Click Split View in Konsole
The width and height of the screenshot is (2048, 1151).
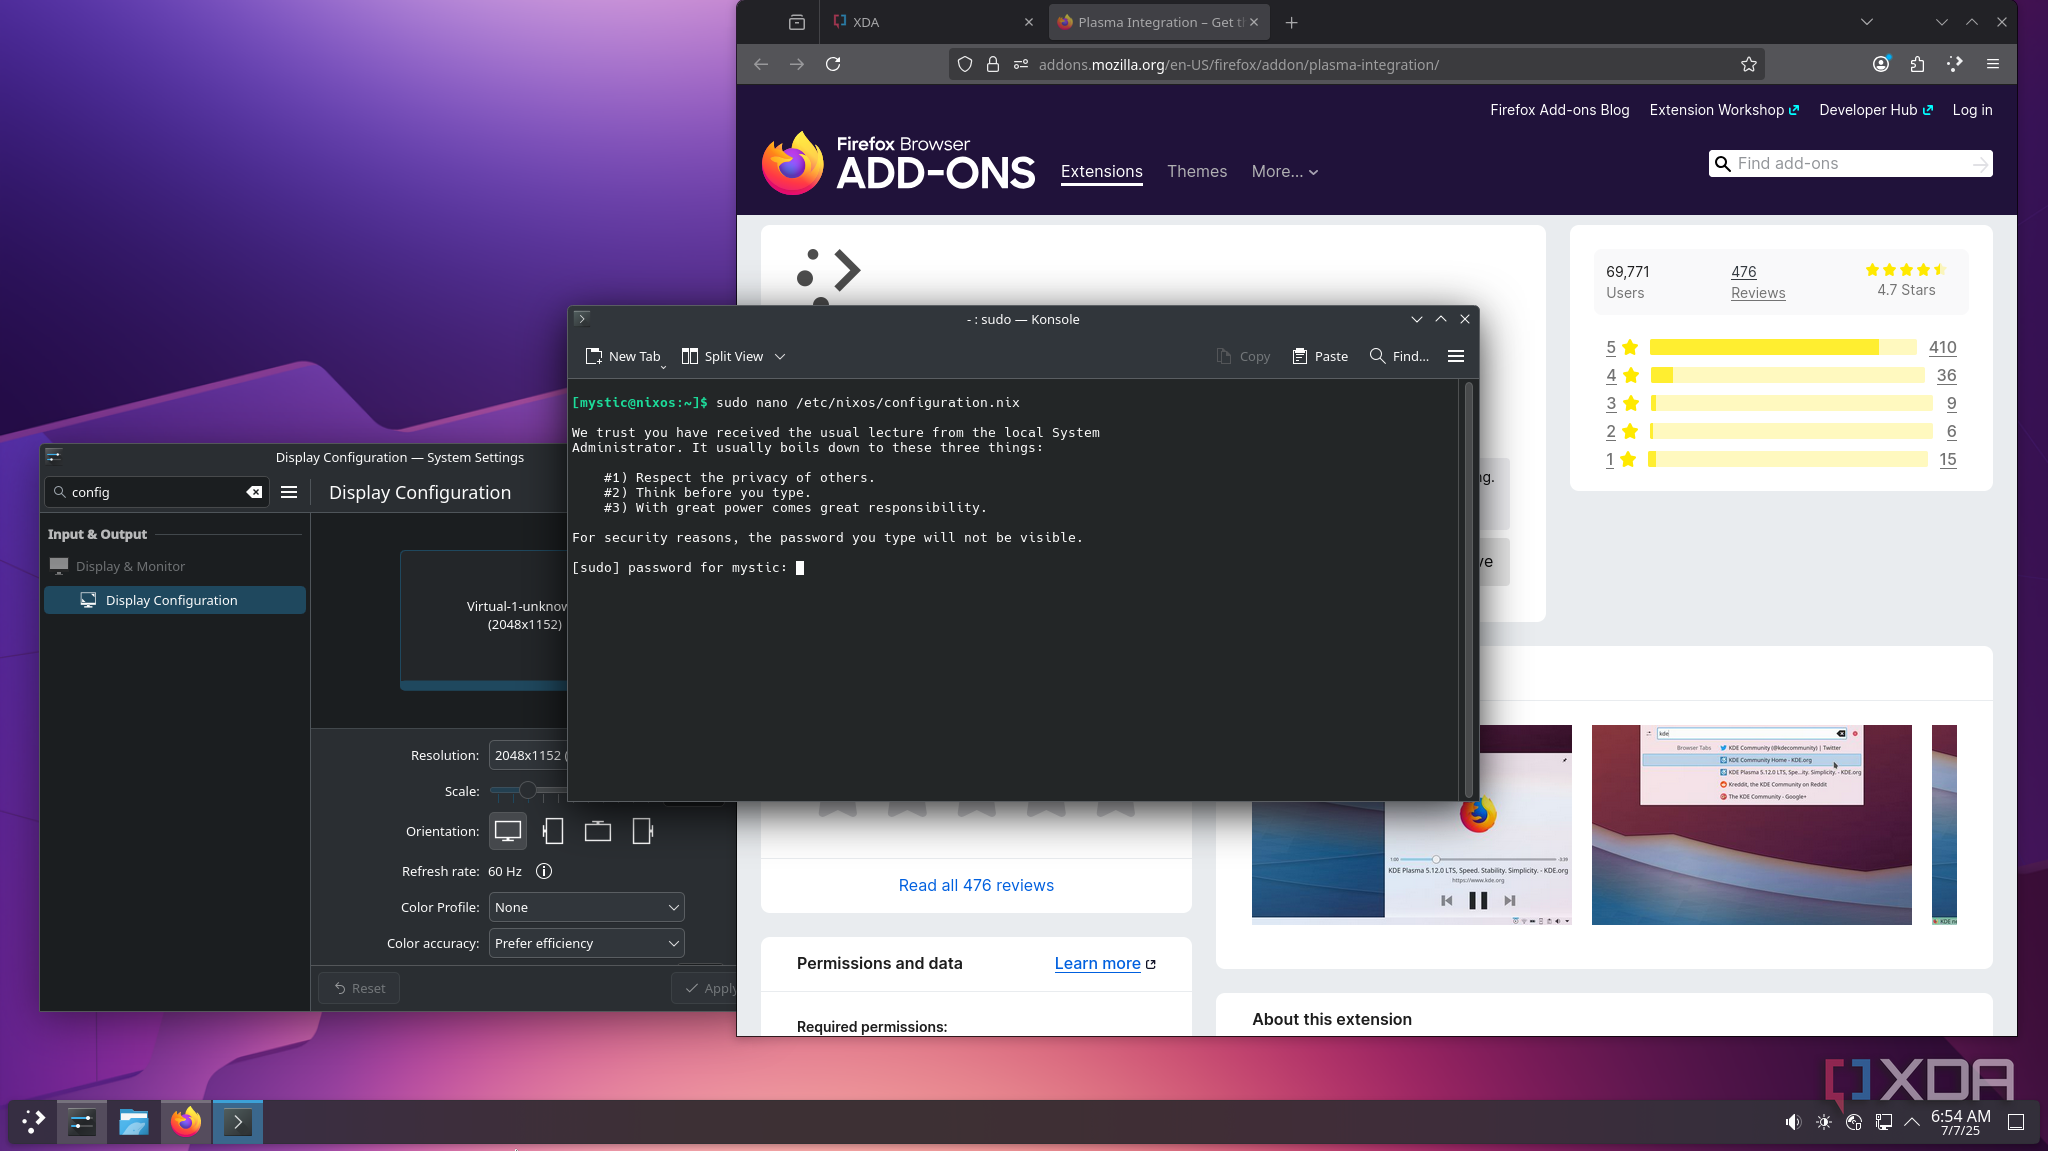[722, 356]
